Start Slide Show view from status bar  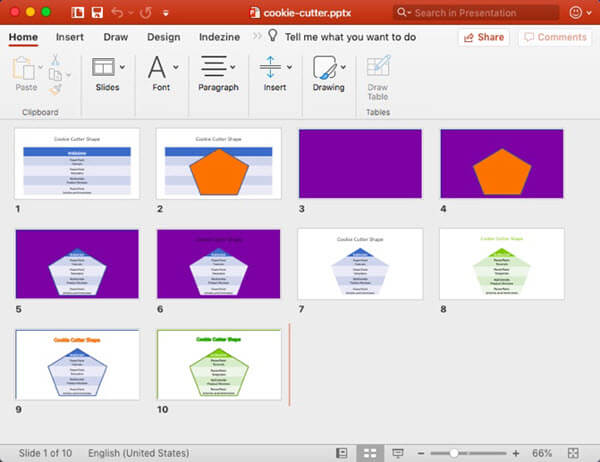tap(397, 452)
